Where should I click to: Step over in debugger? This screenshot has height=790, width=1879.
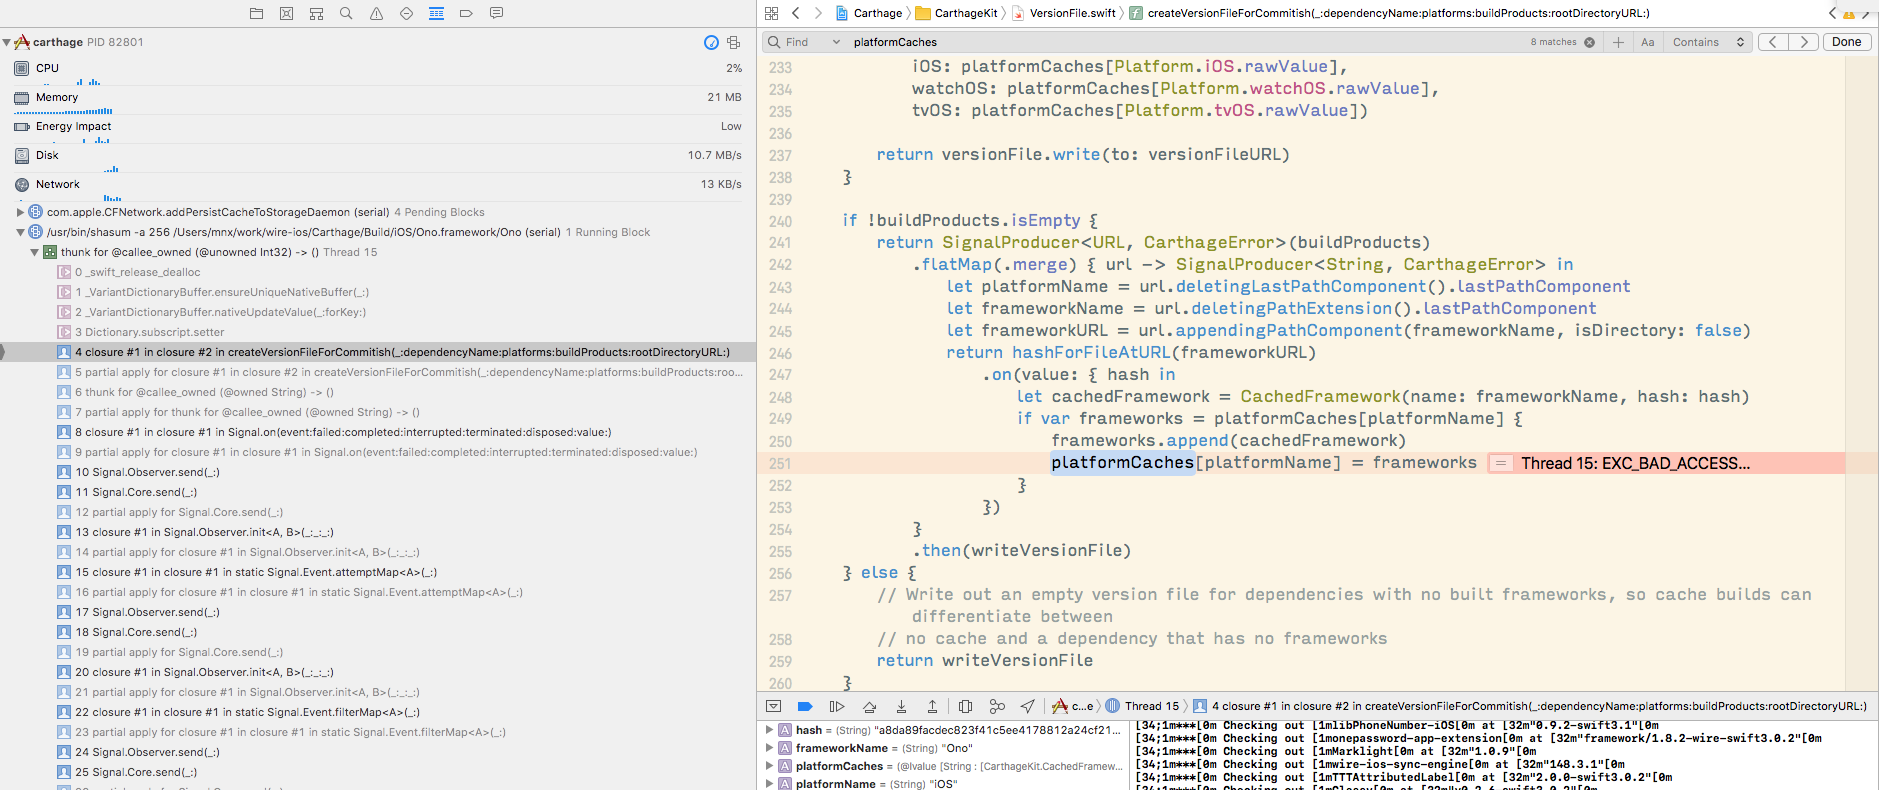[x=869, y=706]
